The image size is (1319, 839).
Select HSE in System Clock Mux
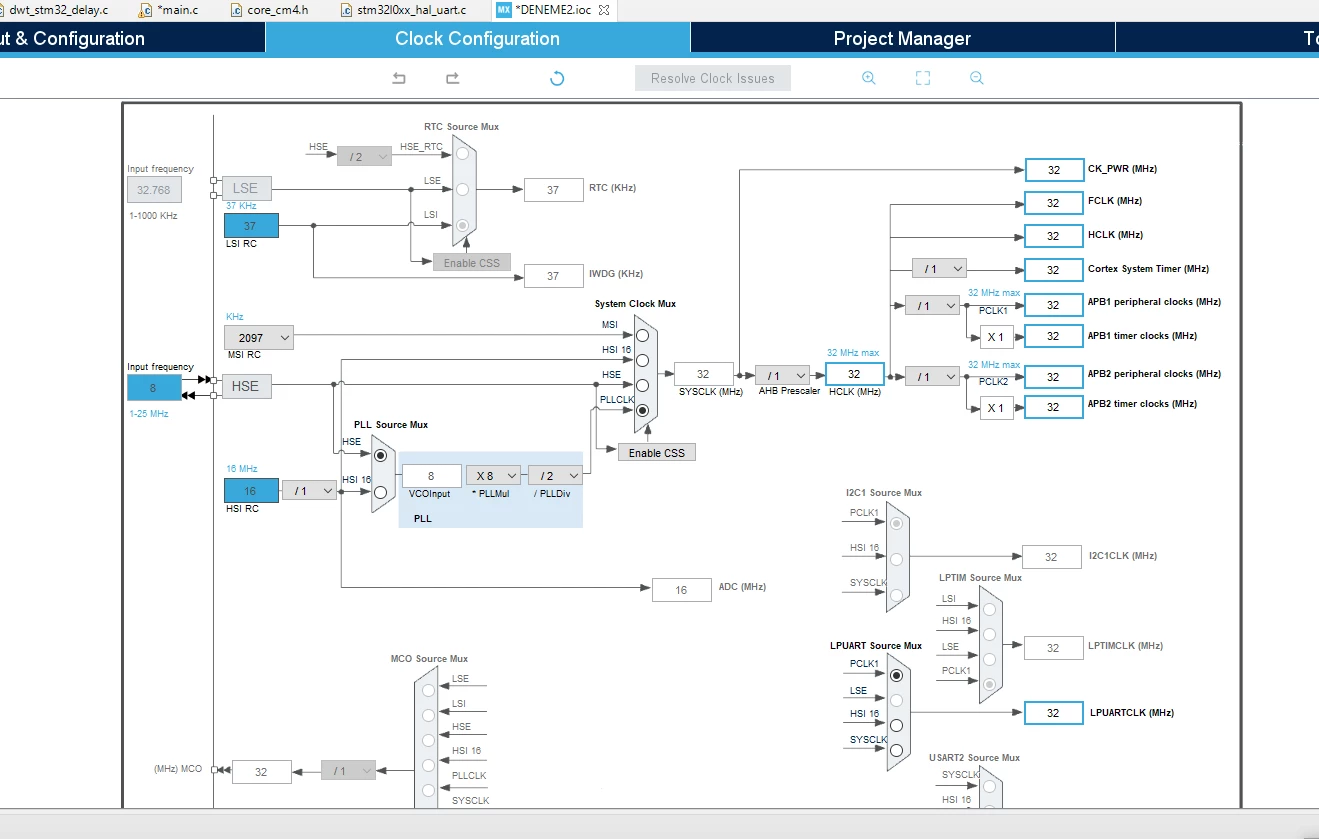point(642,385)
